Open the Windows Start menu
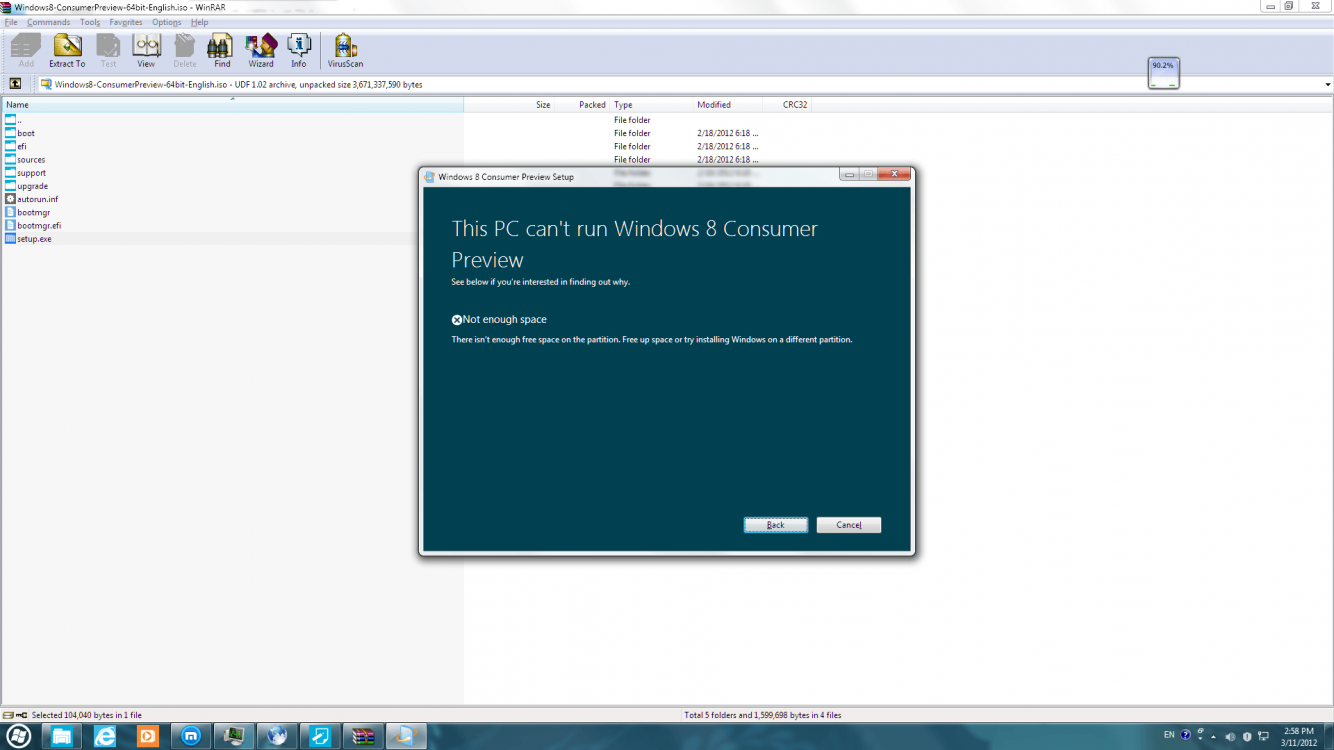 click(x=18, y=736)
